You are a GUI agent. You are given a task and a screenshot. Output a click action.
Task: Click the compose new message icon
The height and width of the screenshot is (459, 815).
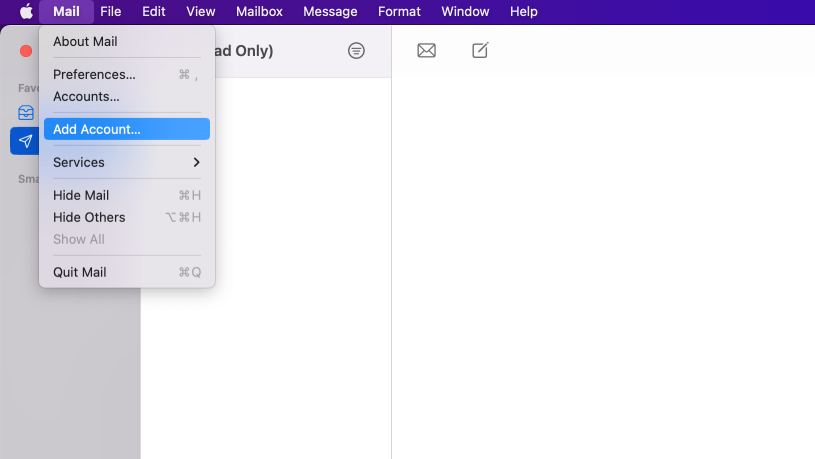[480, 51]
